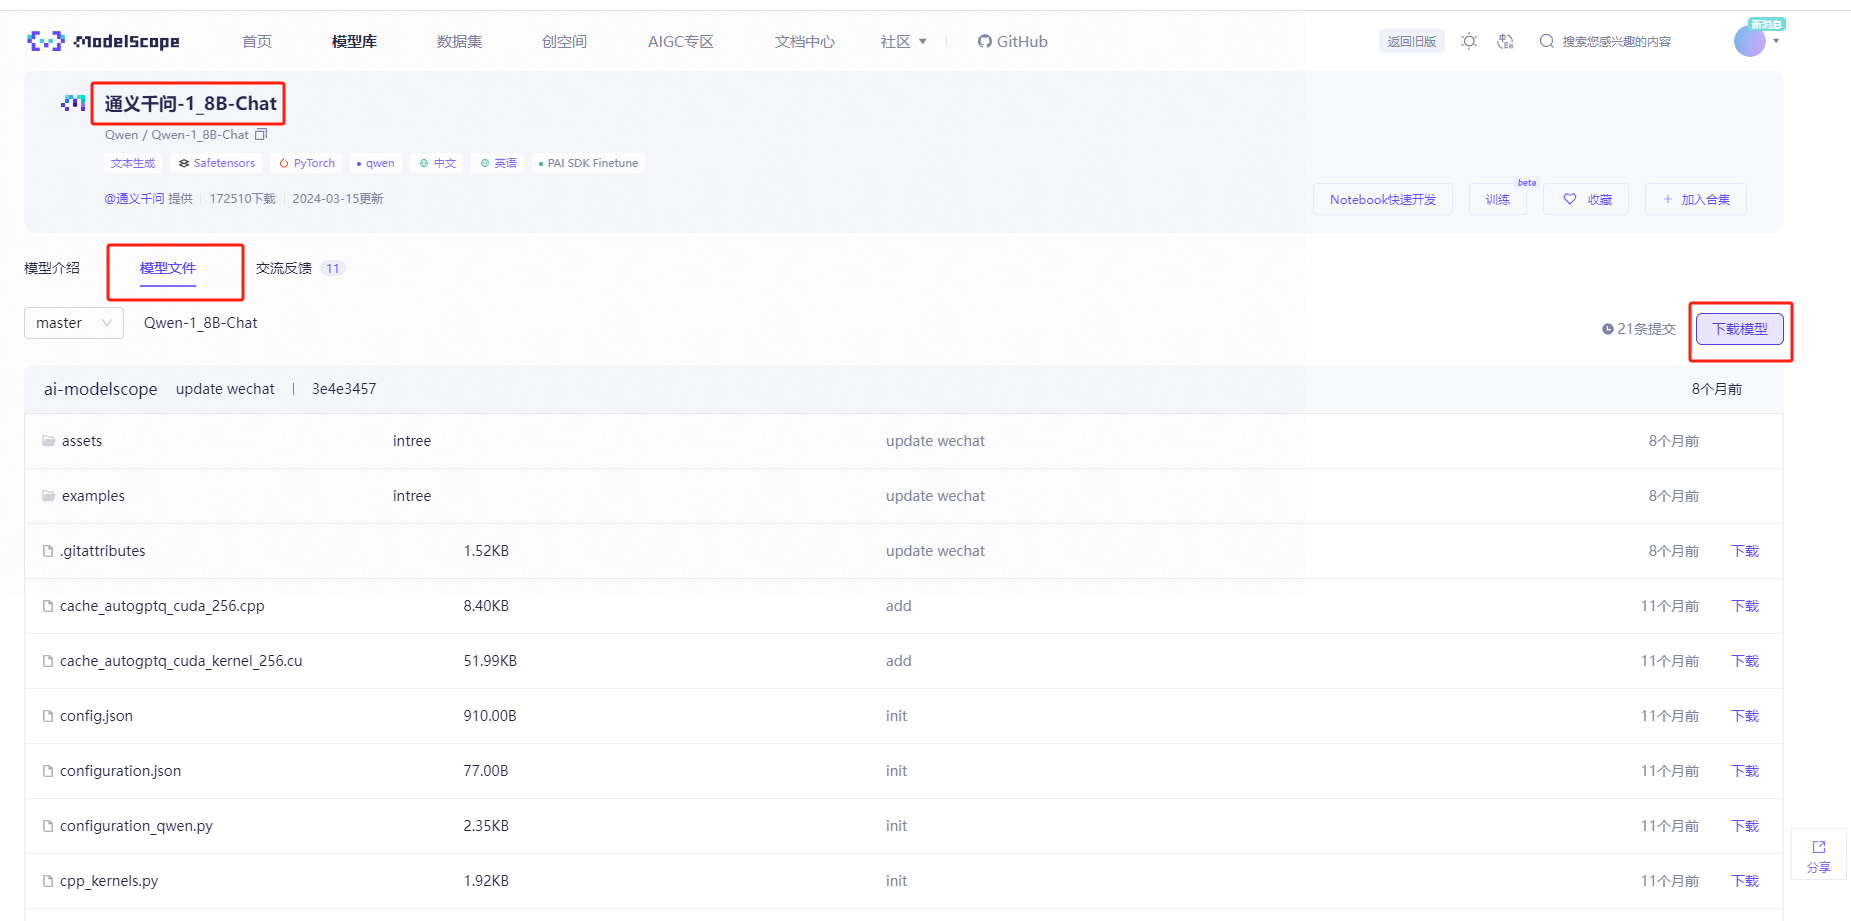Go to 首页 in the navbar
The height and width of the screenshot is (921, 1851).
[257, 41]
